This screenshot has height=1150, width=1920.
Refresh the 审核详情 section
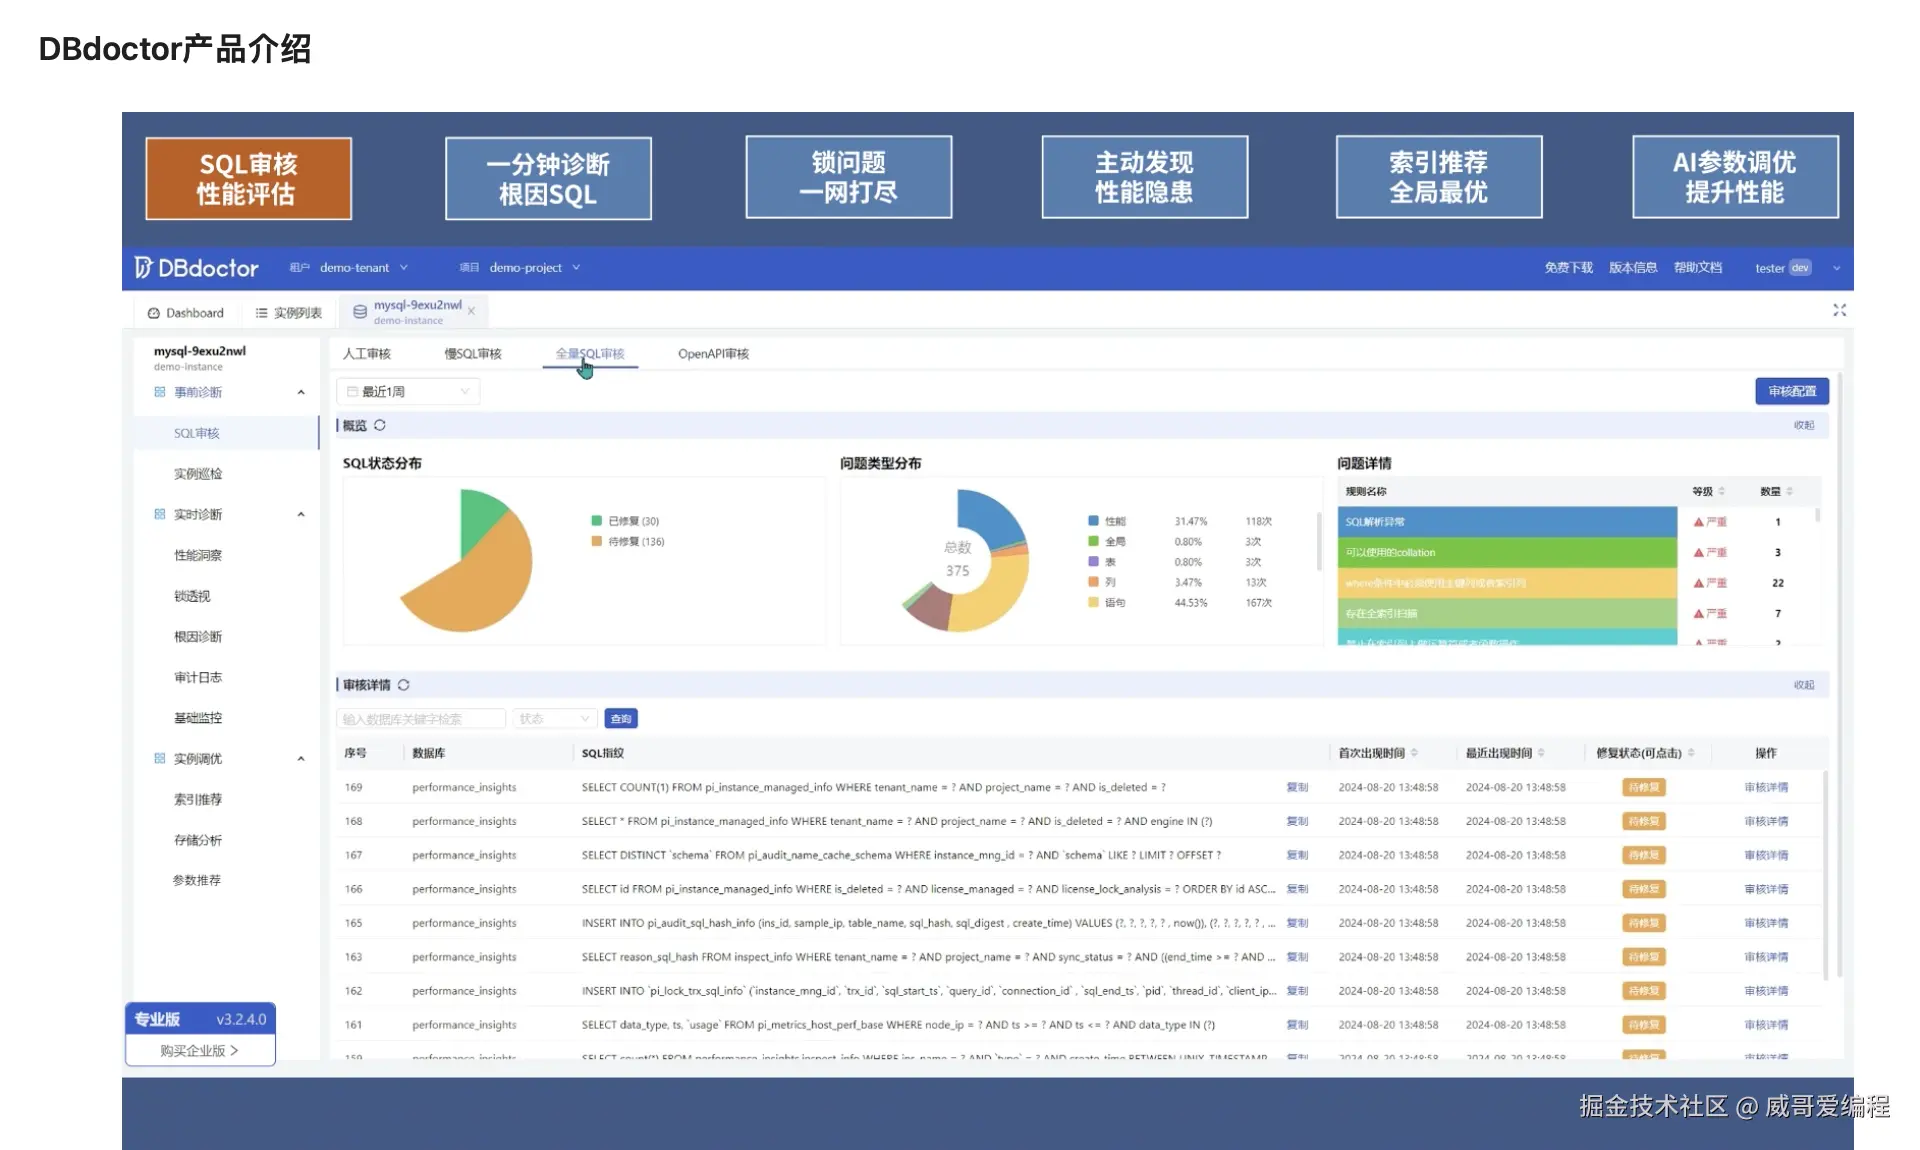404,685
